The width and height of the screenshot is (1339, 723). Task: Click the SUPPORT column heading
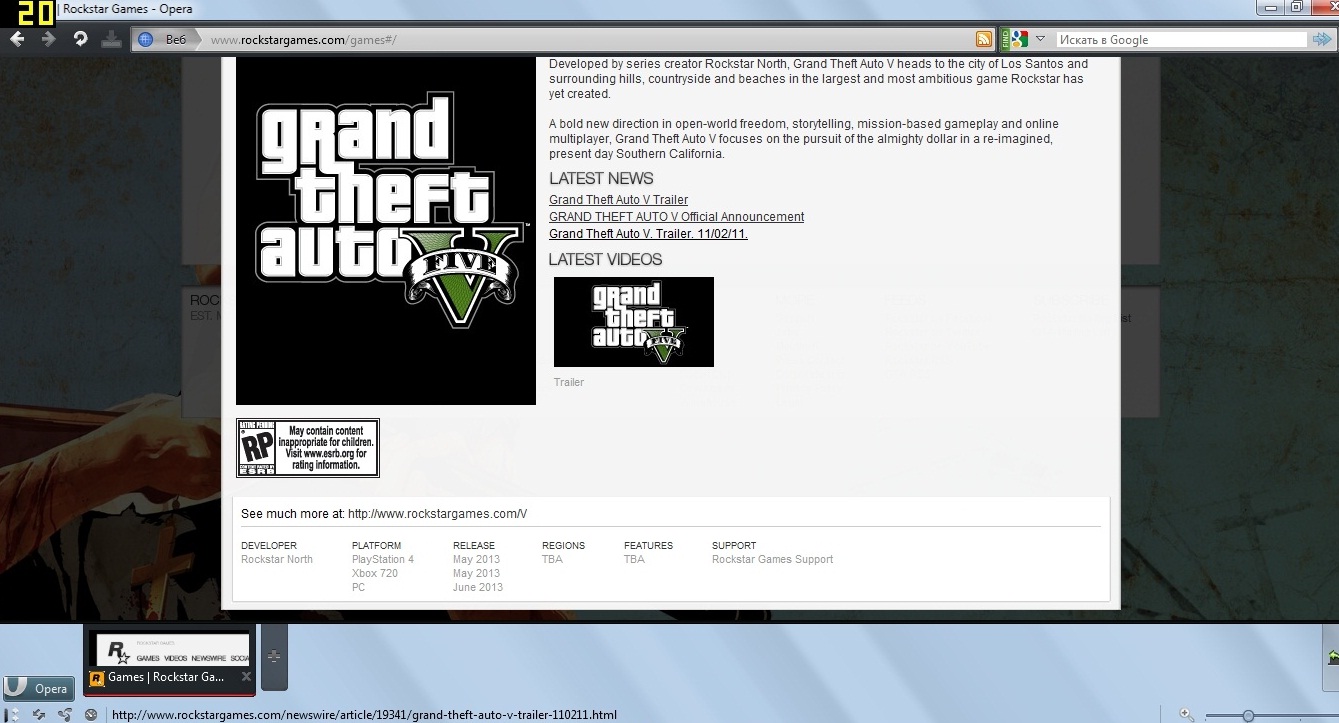[x=734, y=546]
